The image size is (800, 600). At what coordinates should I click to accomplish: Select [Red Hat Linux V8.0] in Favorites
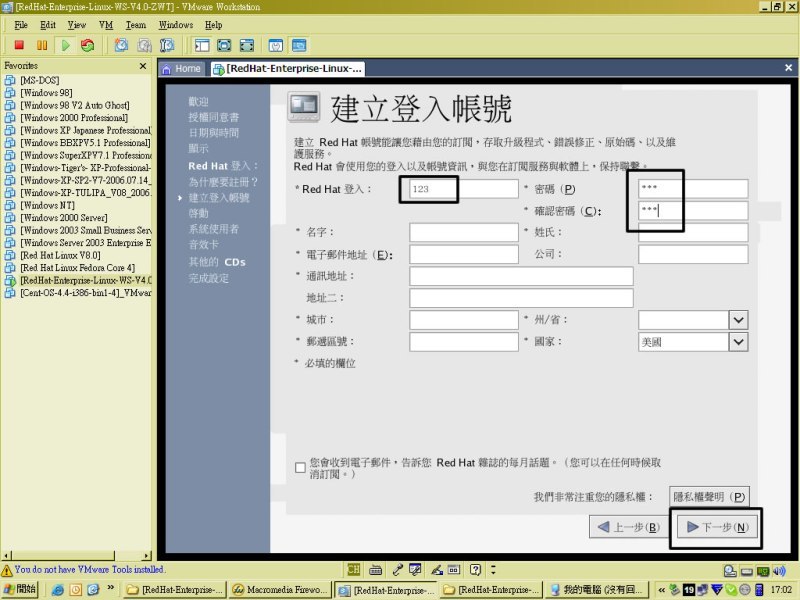[53, 255]
